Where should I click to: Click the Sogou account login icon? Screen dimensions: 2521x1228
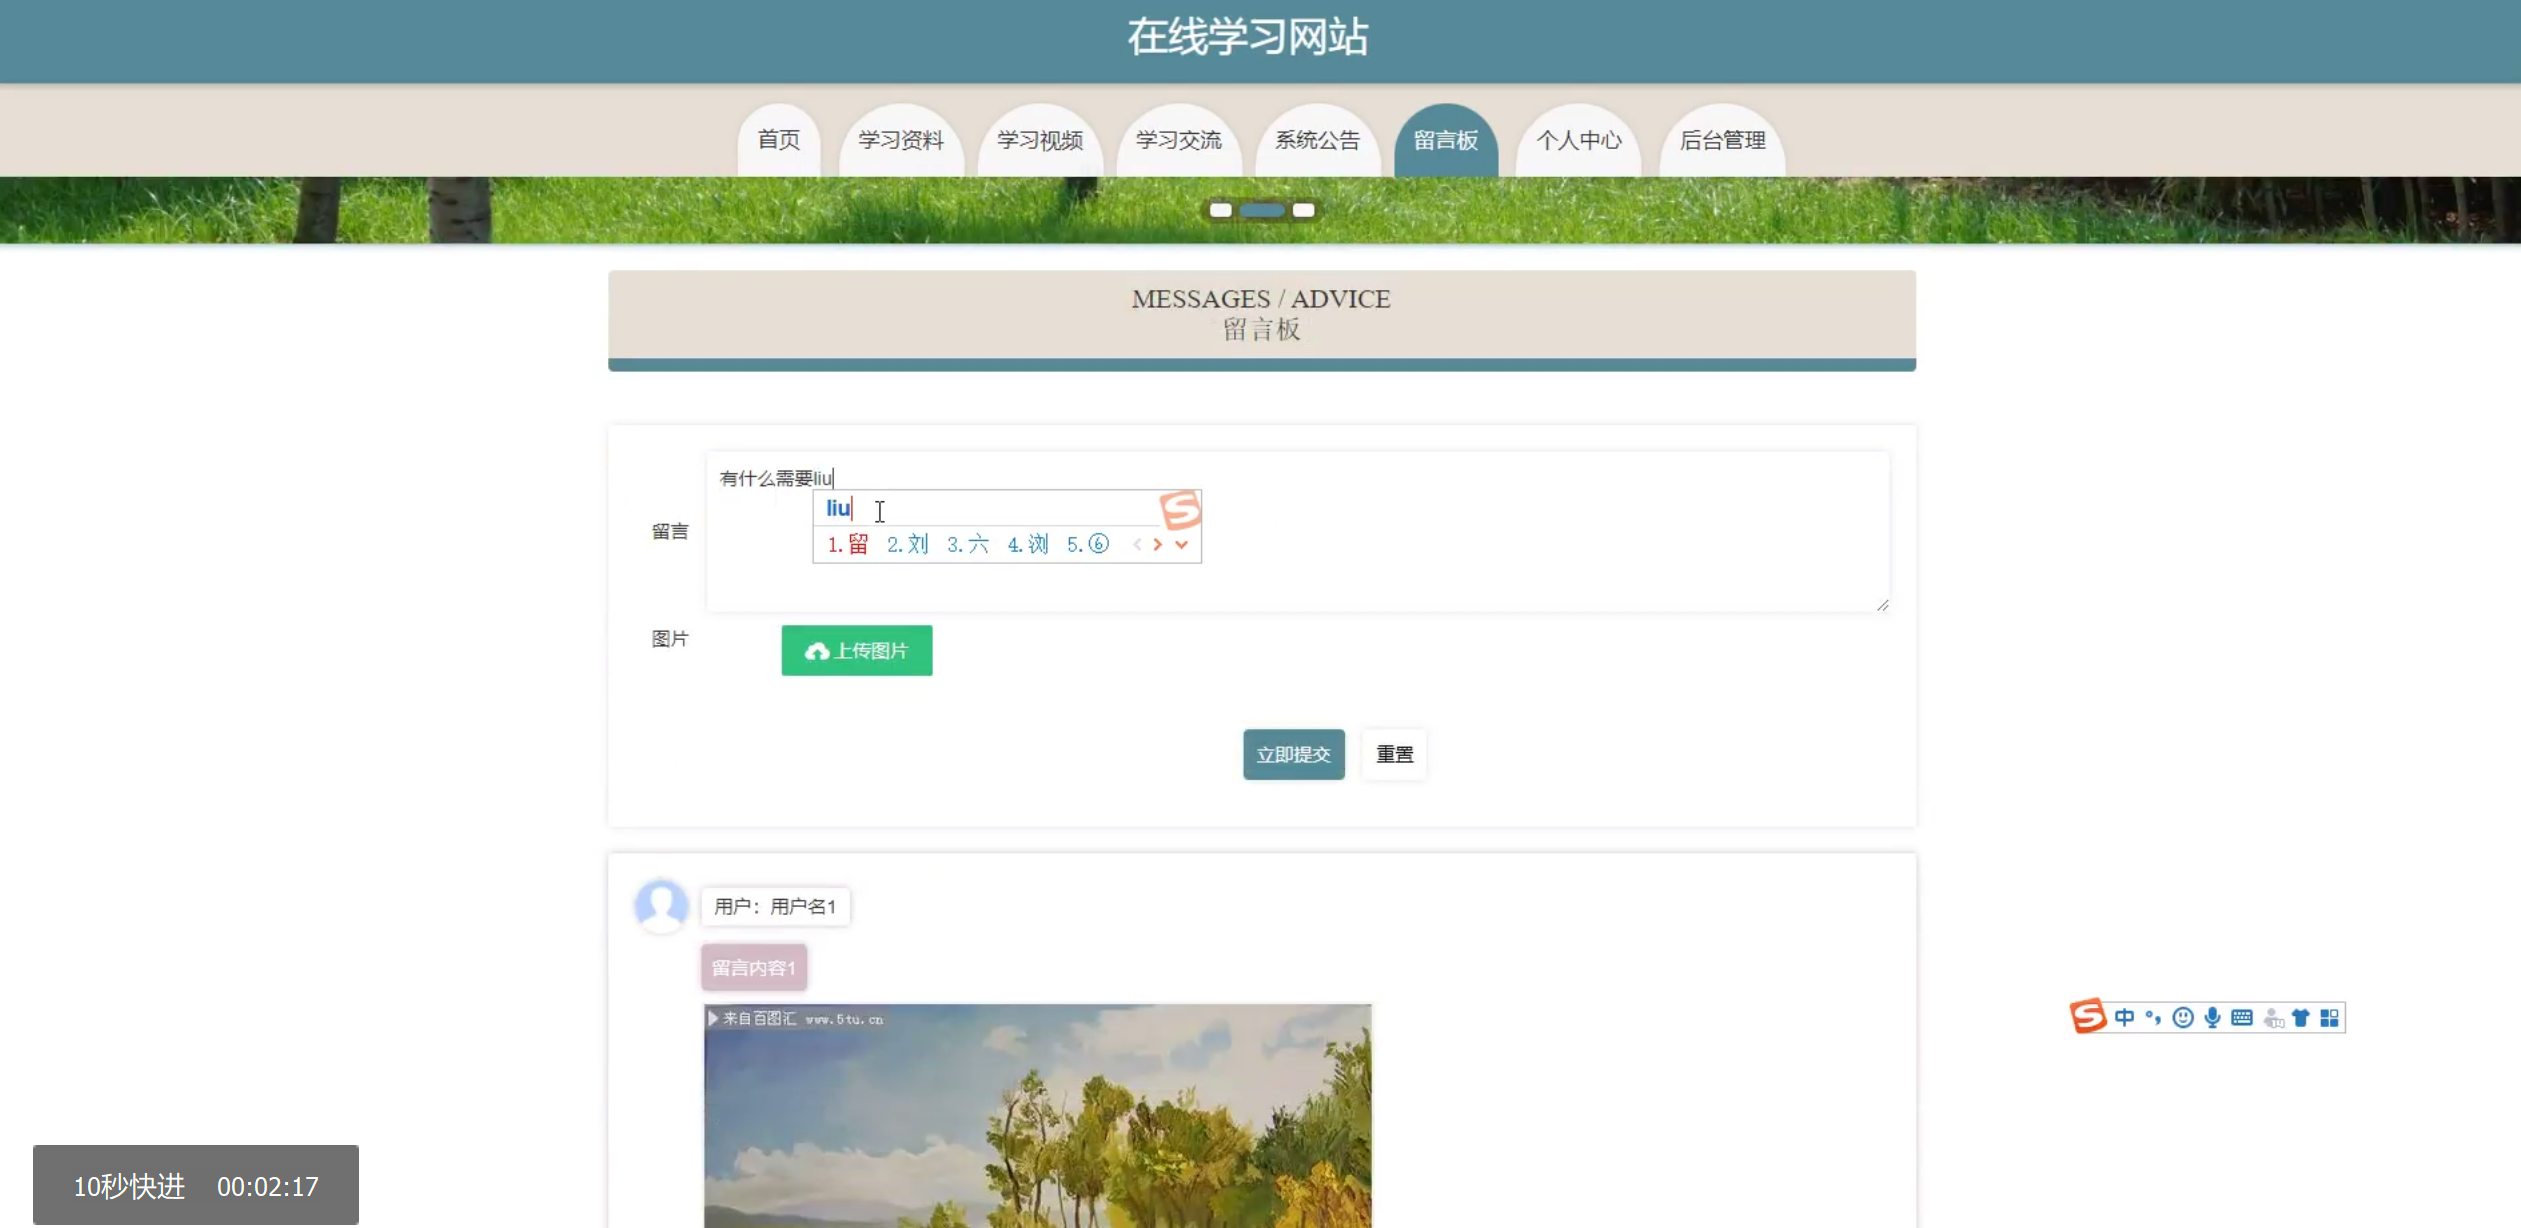pos(2272,1017)
